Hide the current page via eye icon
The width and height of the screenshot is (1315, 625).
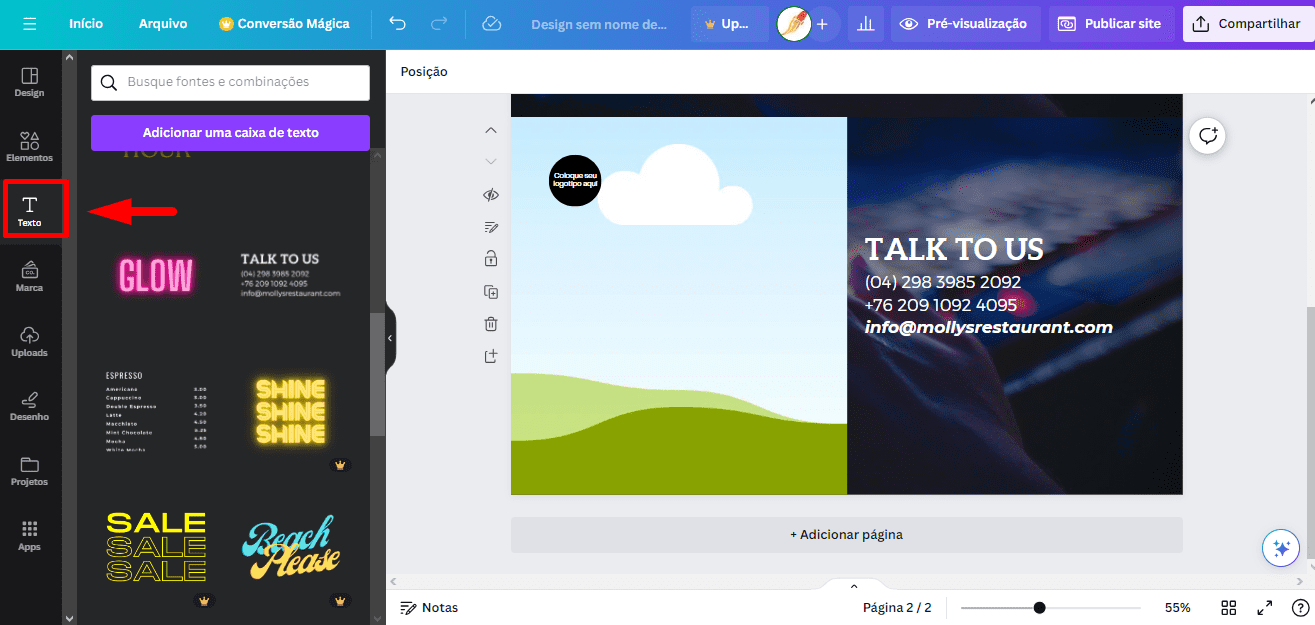point(491,195)
